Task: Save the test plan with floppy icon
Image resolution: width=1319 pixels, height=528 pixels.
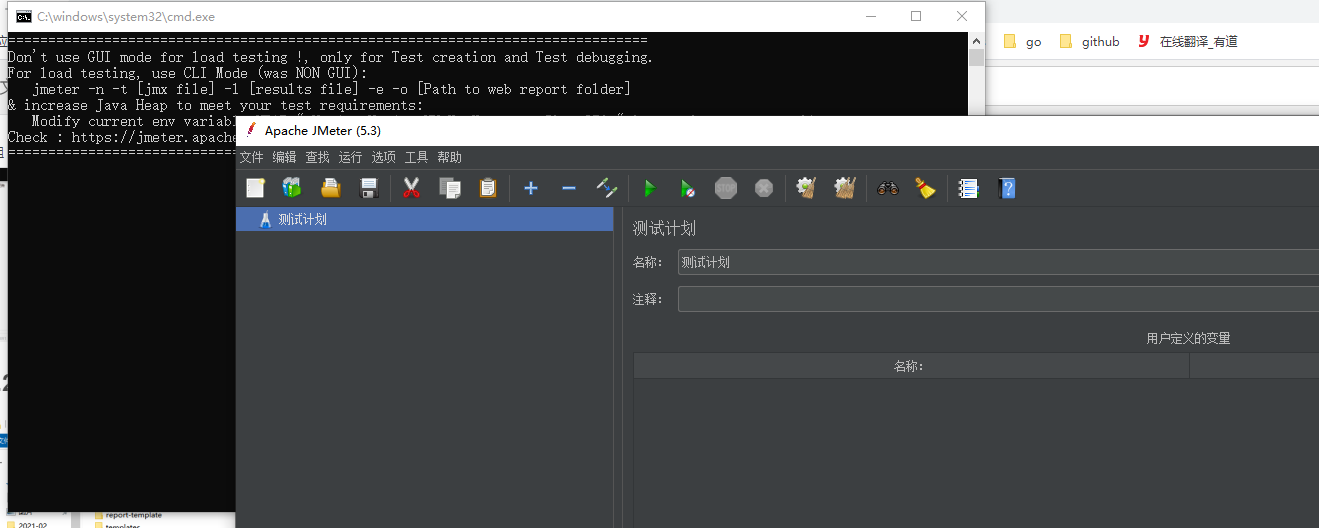Action: coord(368,188)
